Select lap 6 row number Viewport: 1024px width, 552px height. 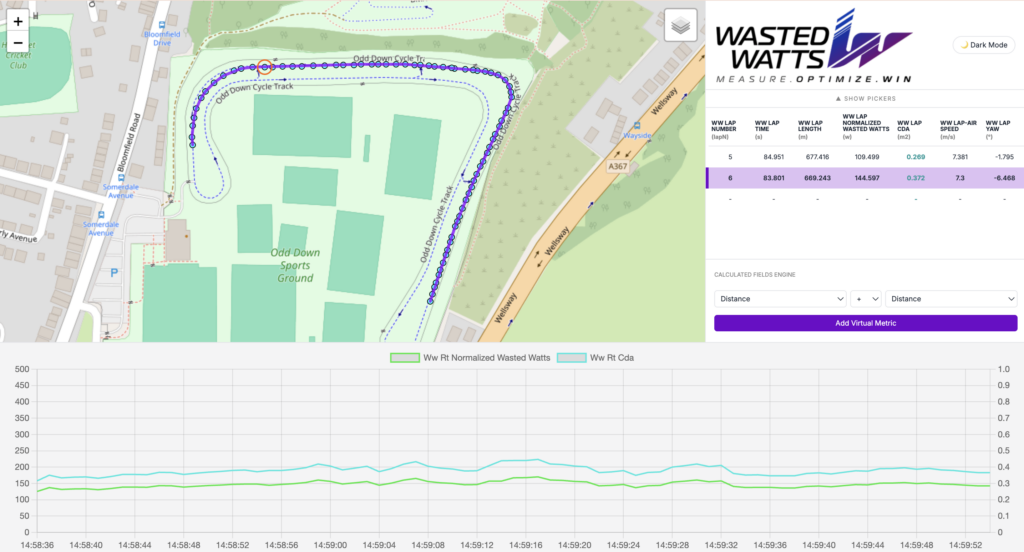tap(730, 178)
